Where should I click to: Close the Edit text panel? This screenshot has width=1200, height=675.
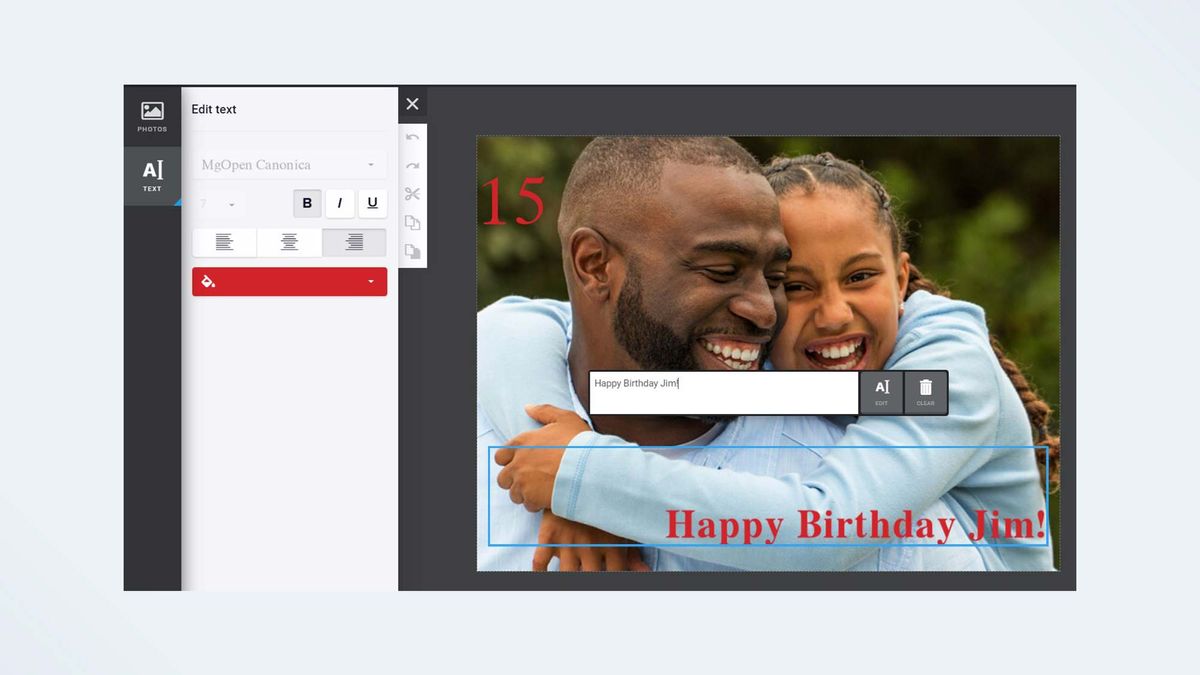(412, 103)
